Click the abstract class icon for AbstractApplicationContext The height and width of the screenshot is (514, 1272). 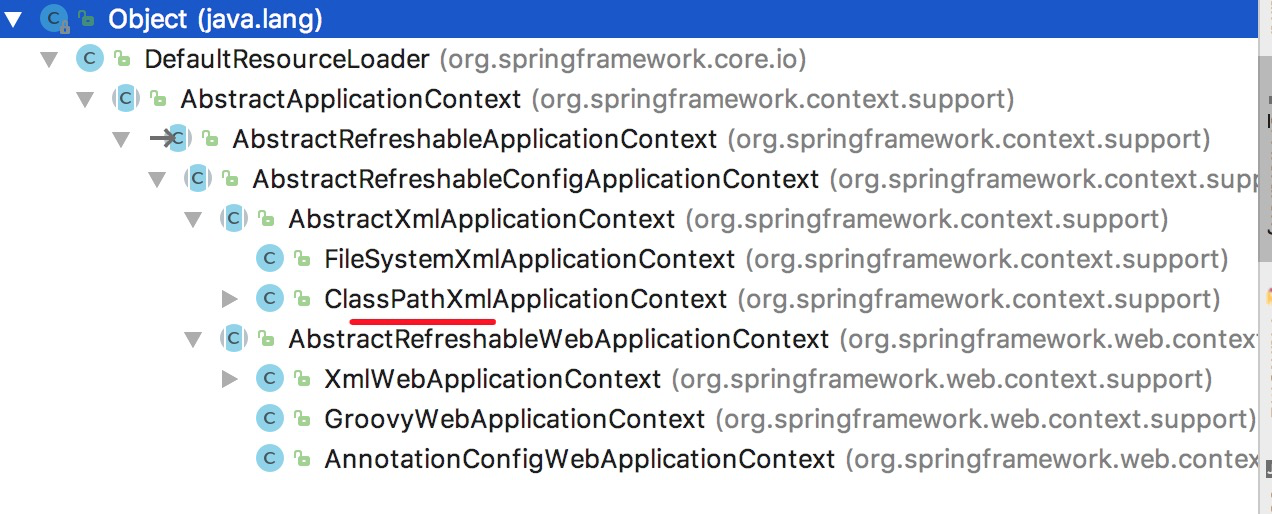125,99
